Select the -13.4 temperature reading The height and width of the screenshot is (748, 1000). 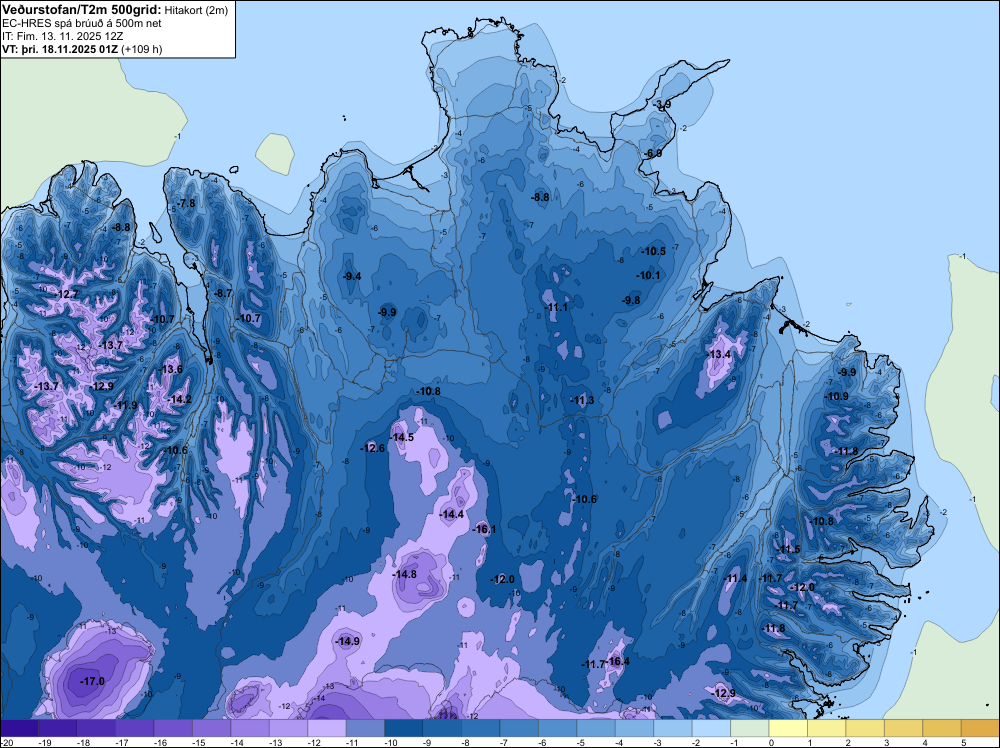click(719, 354)
